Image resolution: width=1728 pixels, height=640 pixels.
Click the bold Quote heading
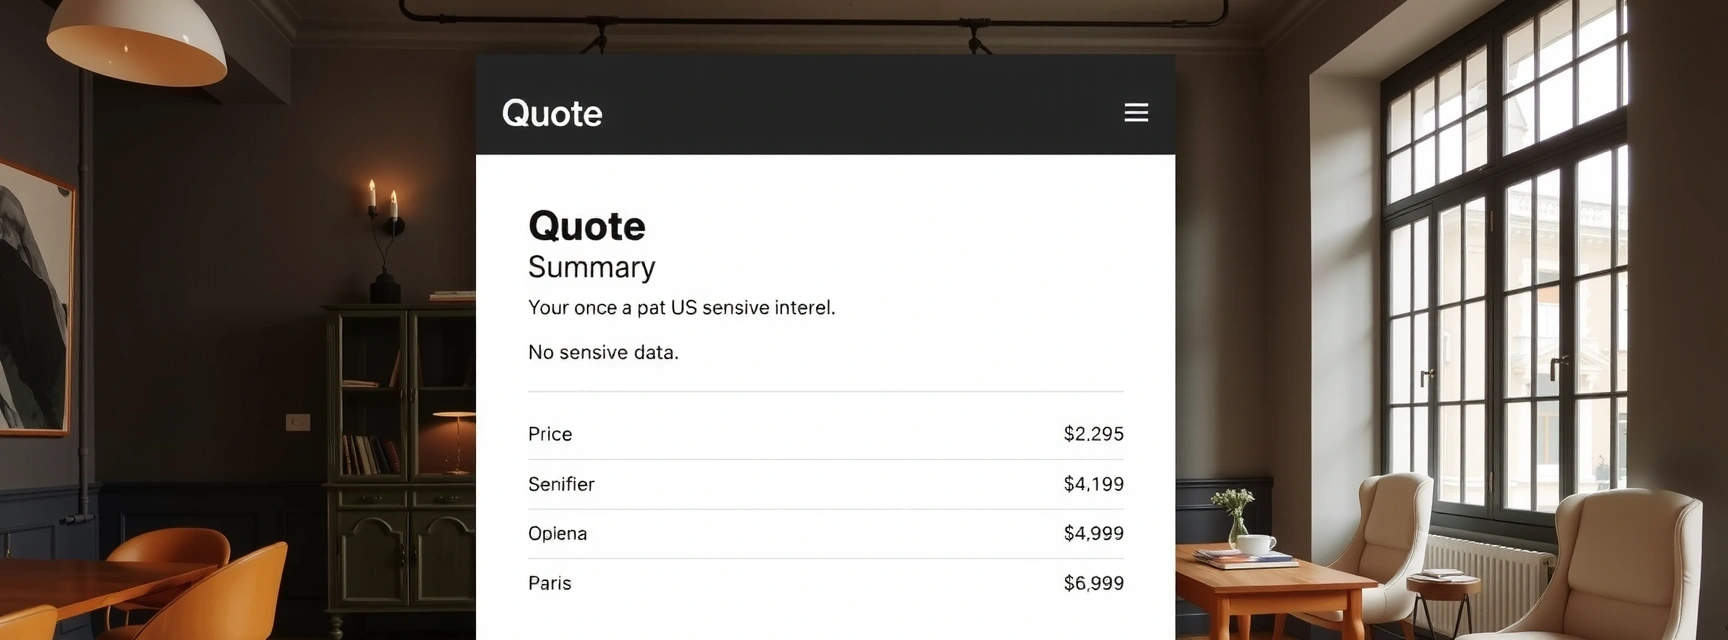coord(587,226)
